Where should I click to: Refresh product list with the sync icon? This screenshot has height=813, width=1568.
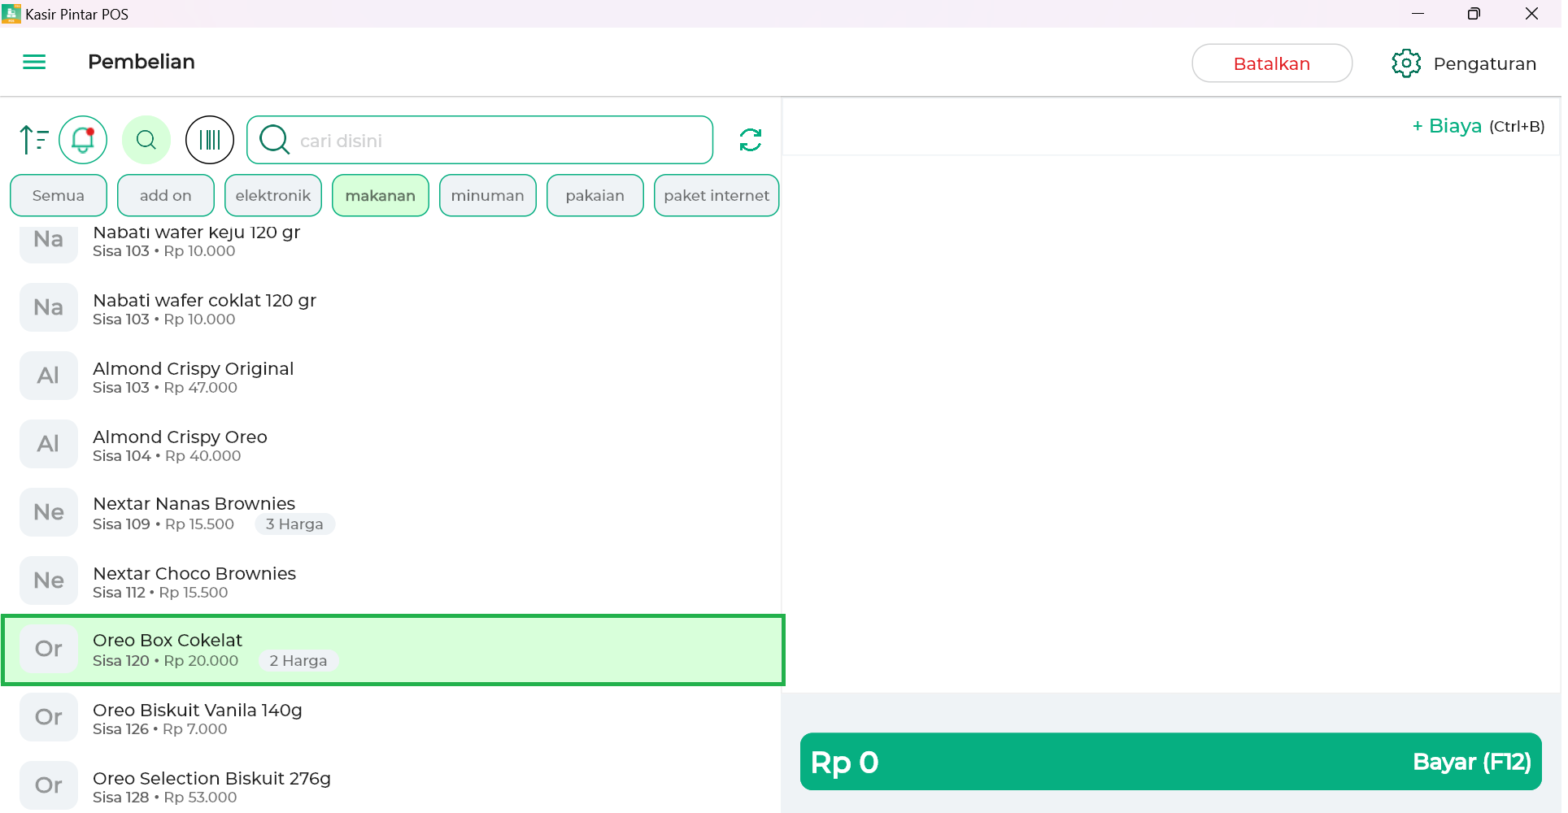[x=750, y=139]
